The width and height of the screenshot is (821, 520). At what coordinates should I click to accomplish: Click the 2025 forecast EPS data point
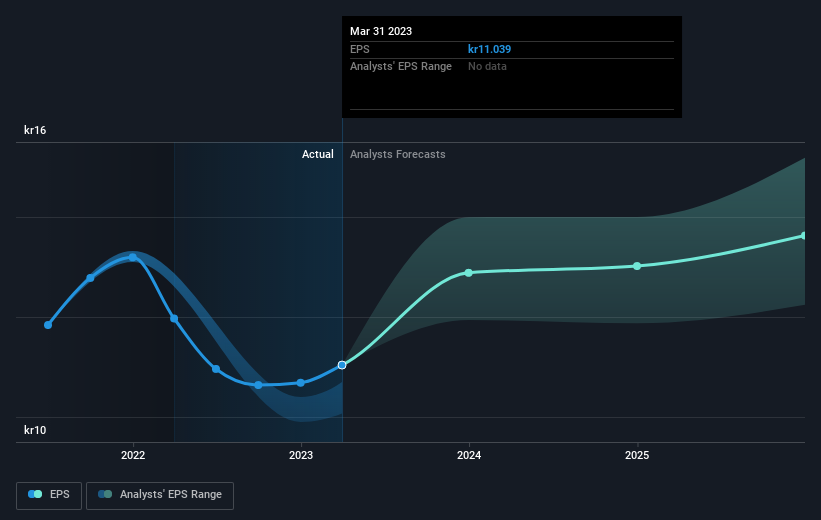pos(637,266)
